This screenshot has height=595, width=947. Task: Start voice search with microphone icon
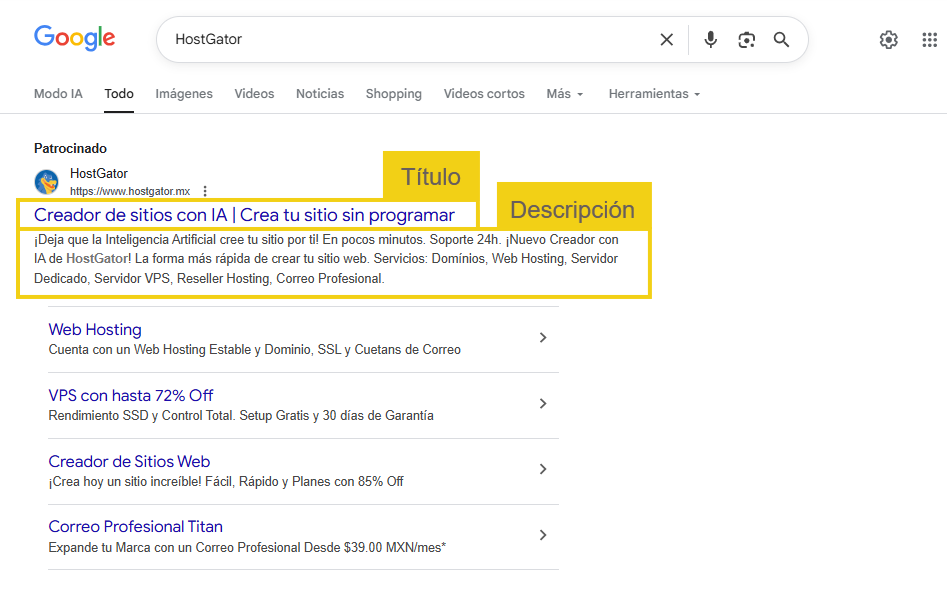pyautogui.click(x=710, y=40)
